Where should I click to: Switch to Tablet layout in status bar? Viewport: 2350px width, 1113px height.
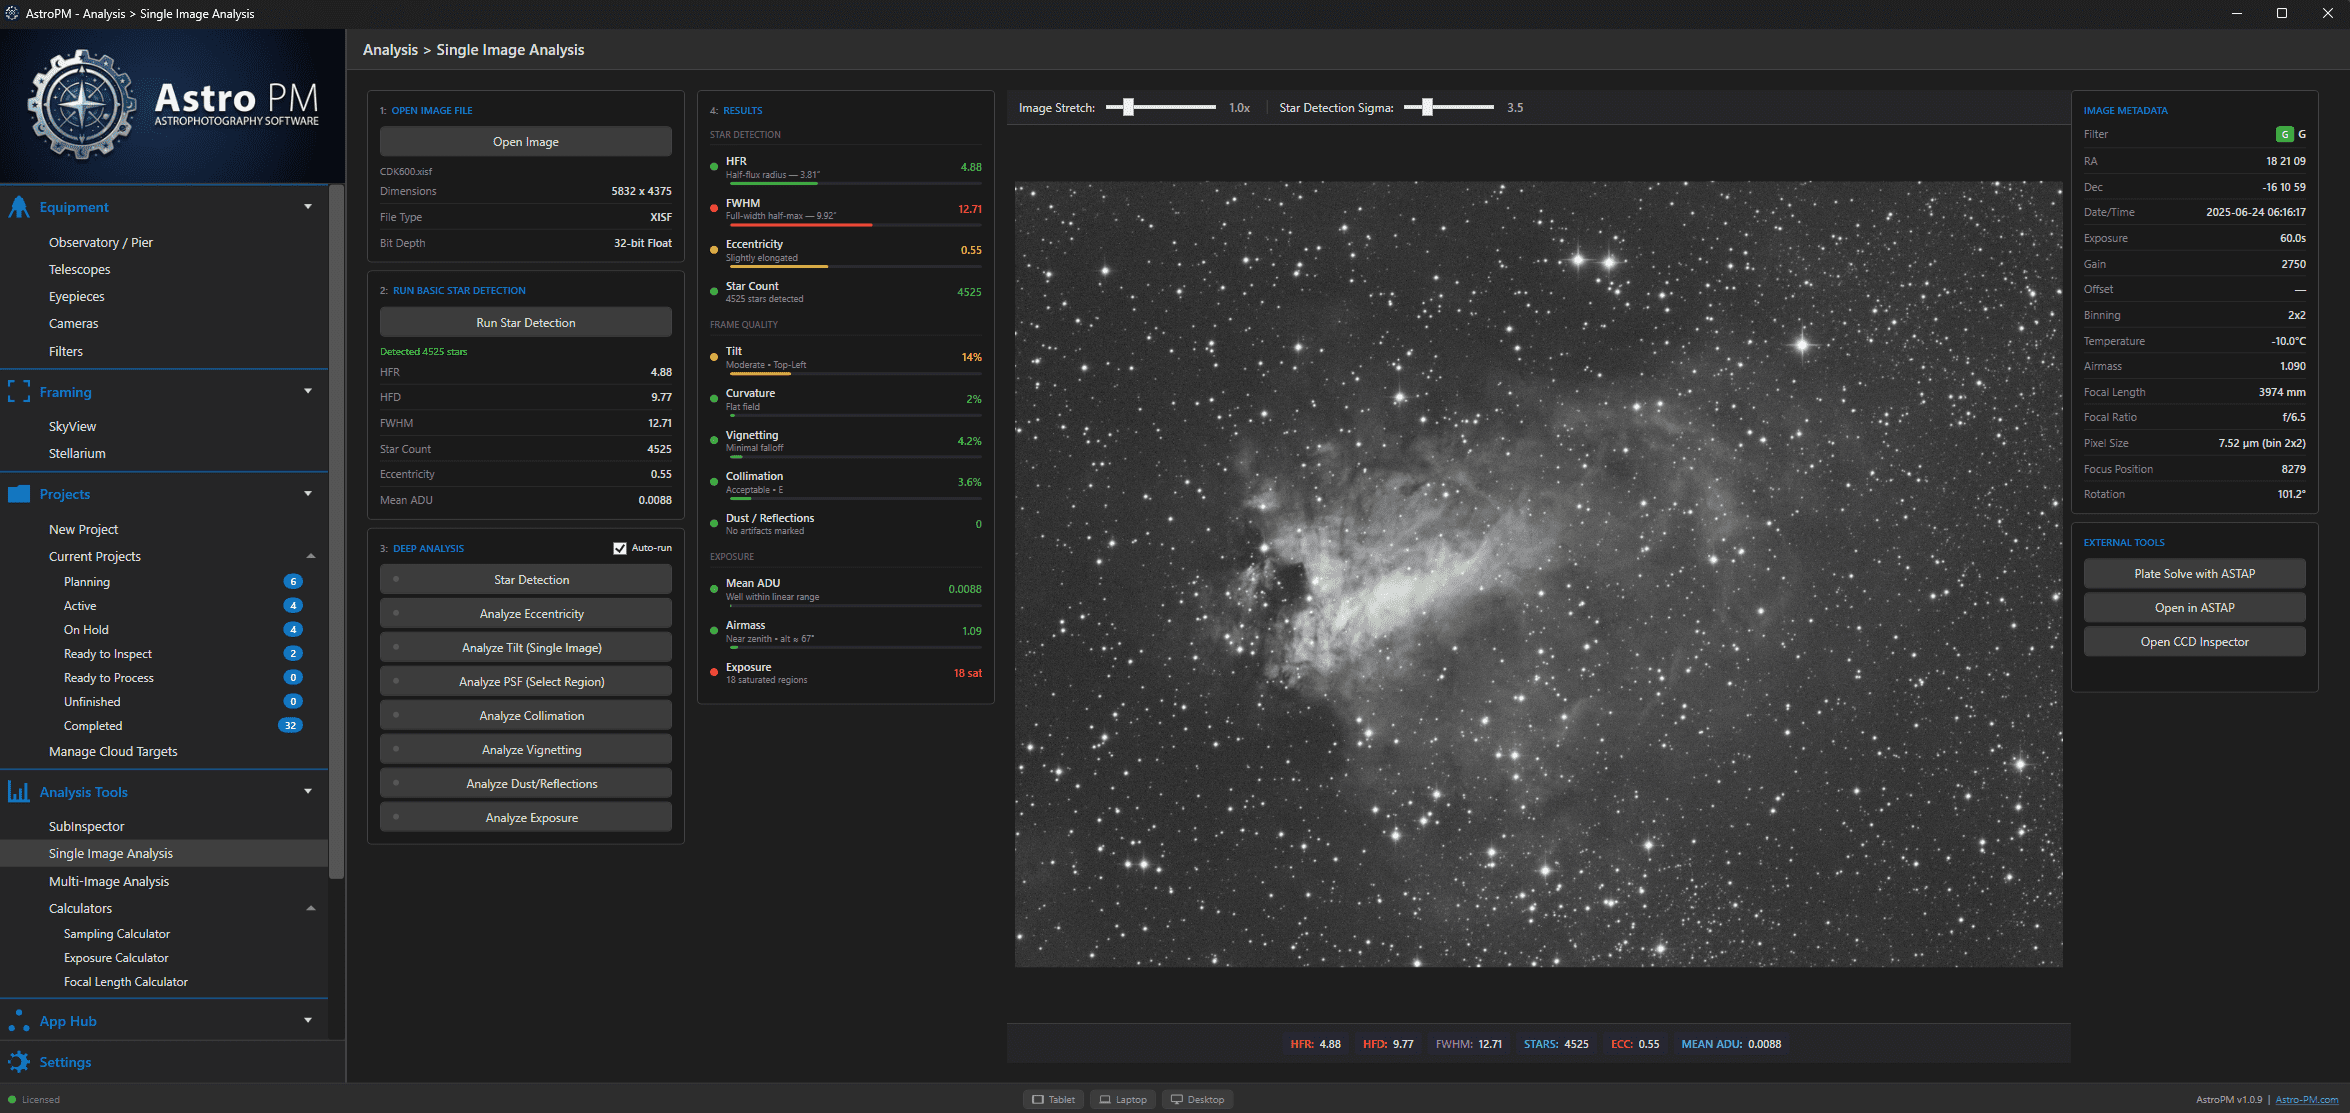(x=1053, y=1099)
